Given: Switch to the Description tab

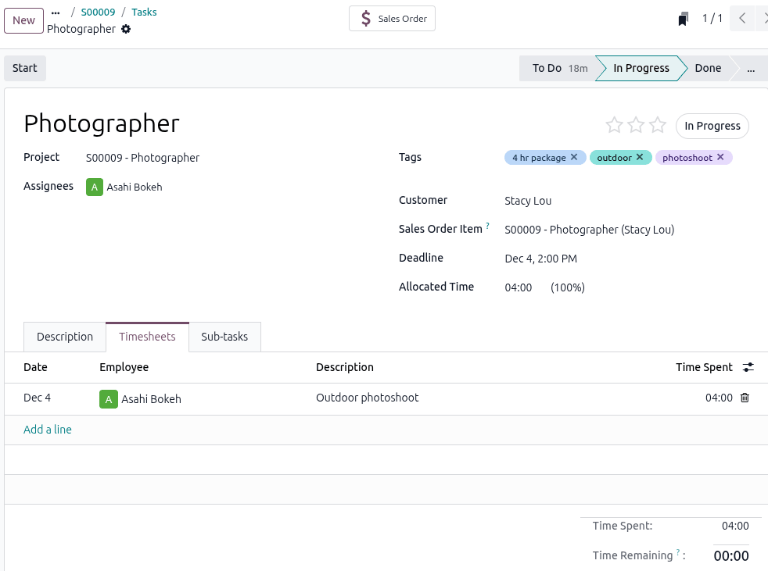Looking at the screenshot, I should click(x=64, y=337).
